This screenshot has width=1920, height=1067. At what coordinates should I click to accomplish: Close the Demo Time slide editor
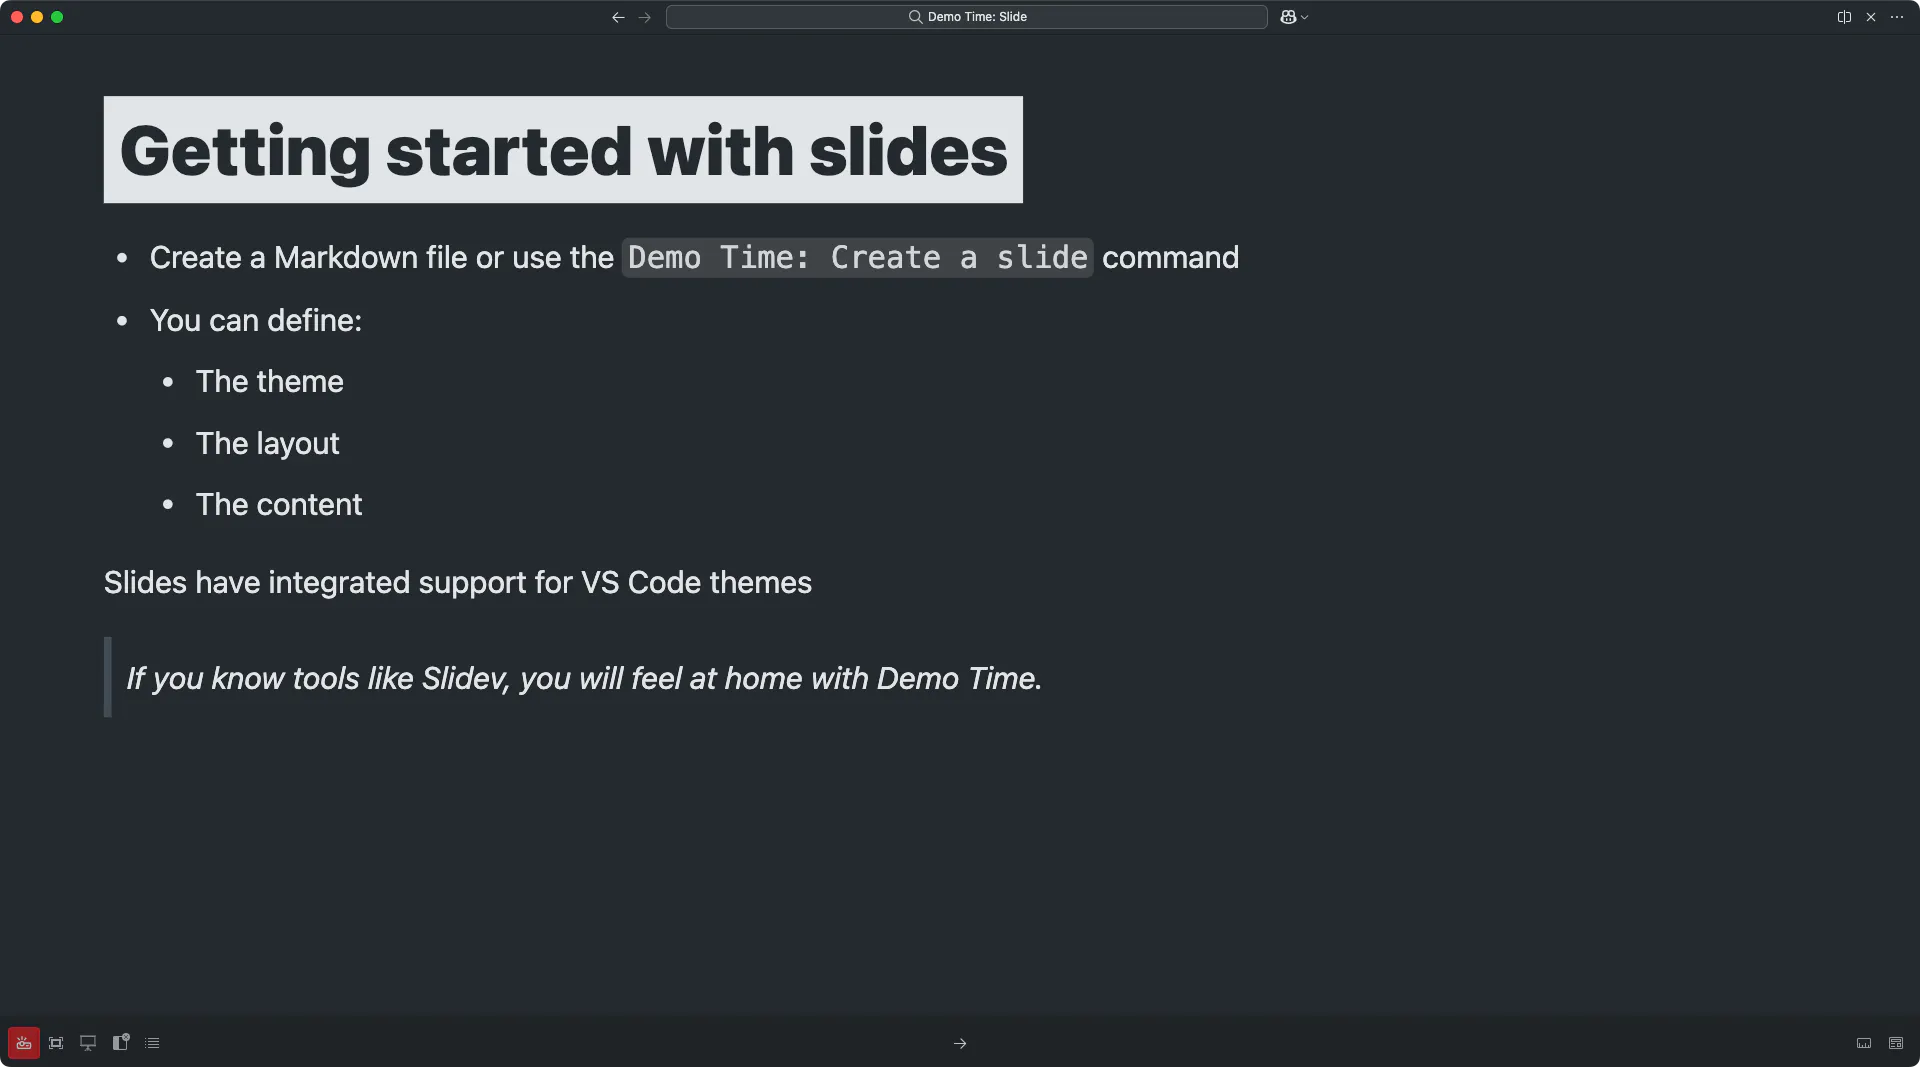point(1871,17)
